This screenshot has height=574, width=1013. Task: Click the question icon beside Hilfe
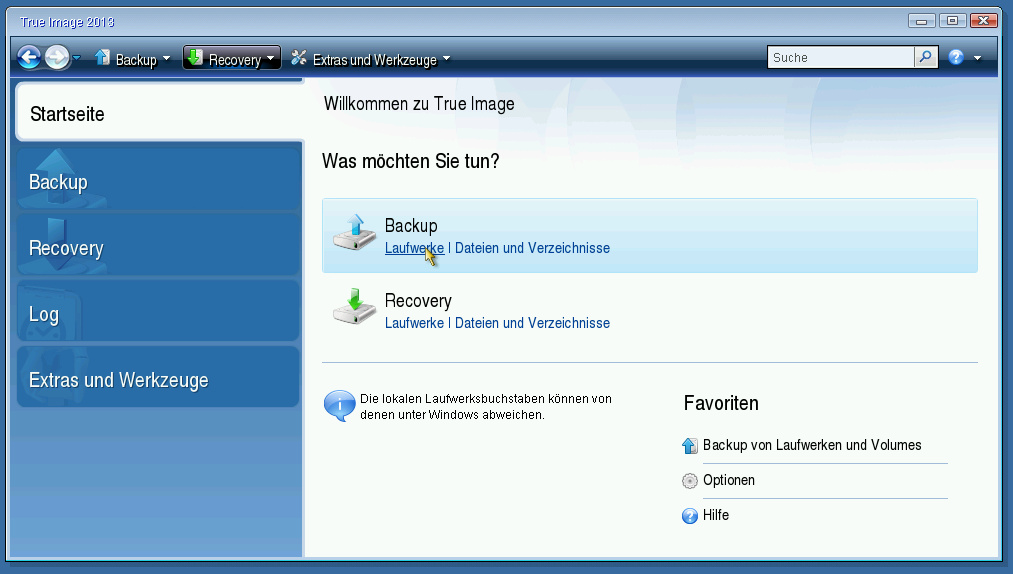click(x=690, y=516)
